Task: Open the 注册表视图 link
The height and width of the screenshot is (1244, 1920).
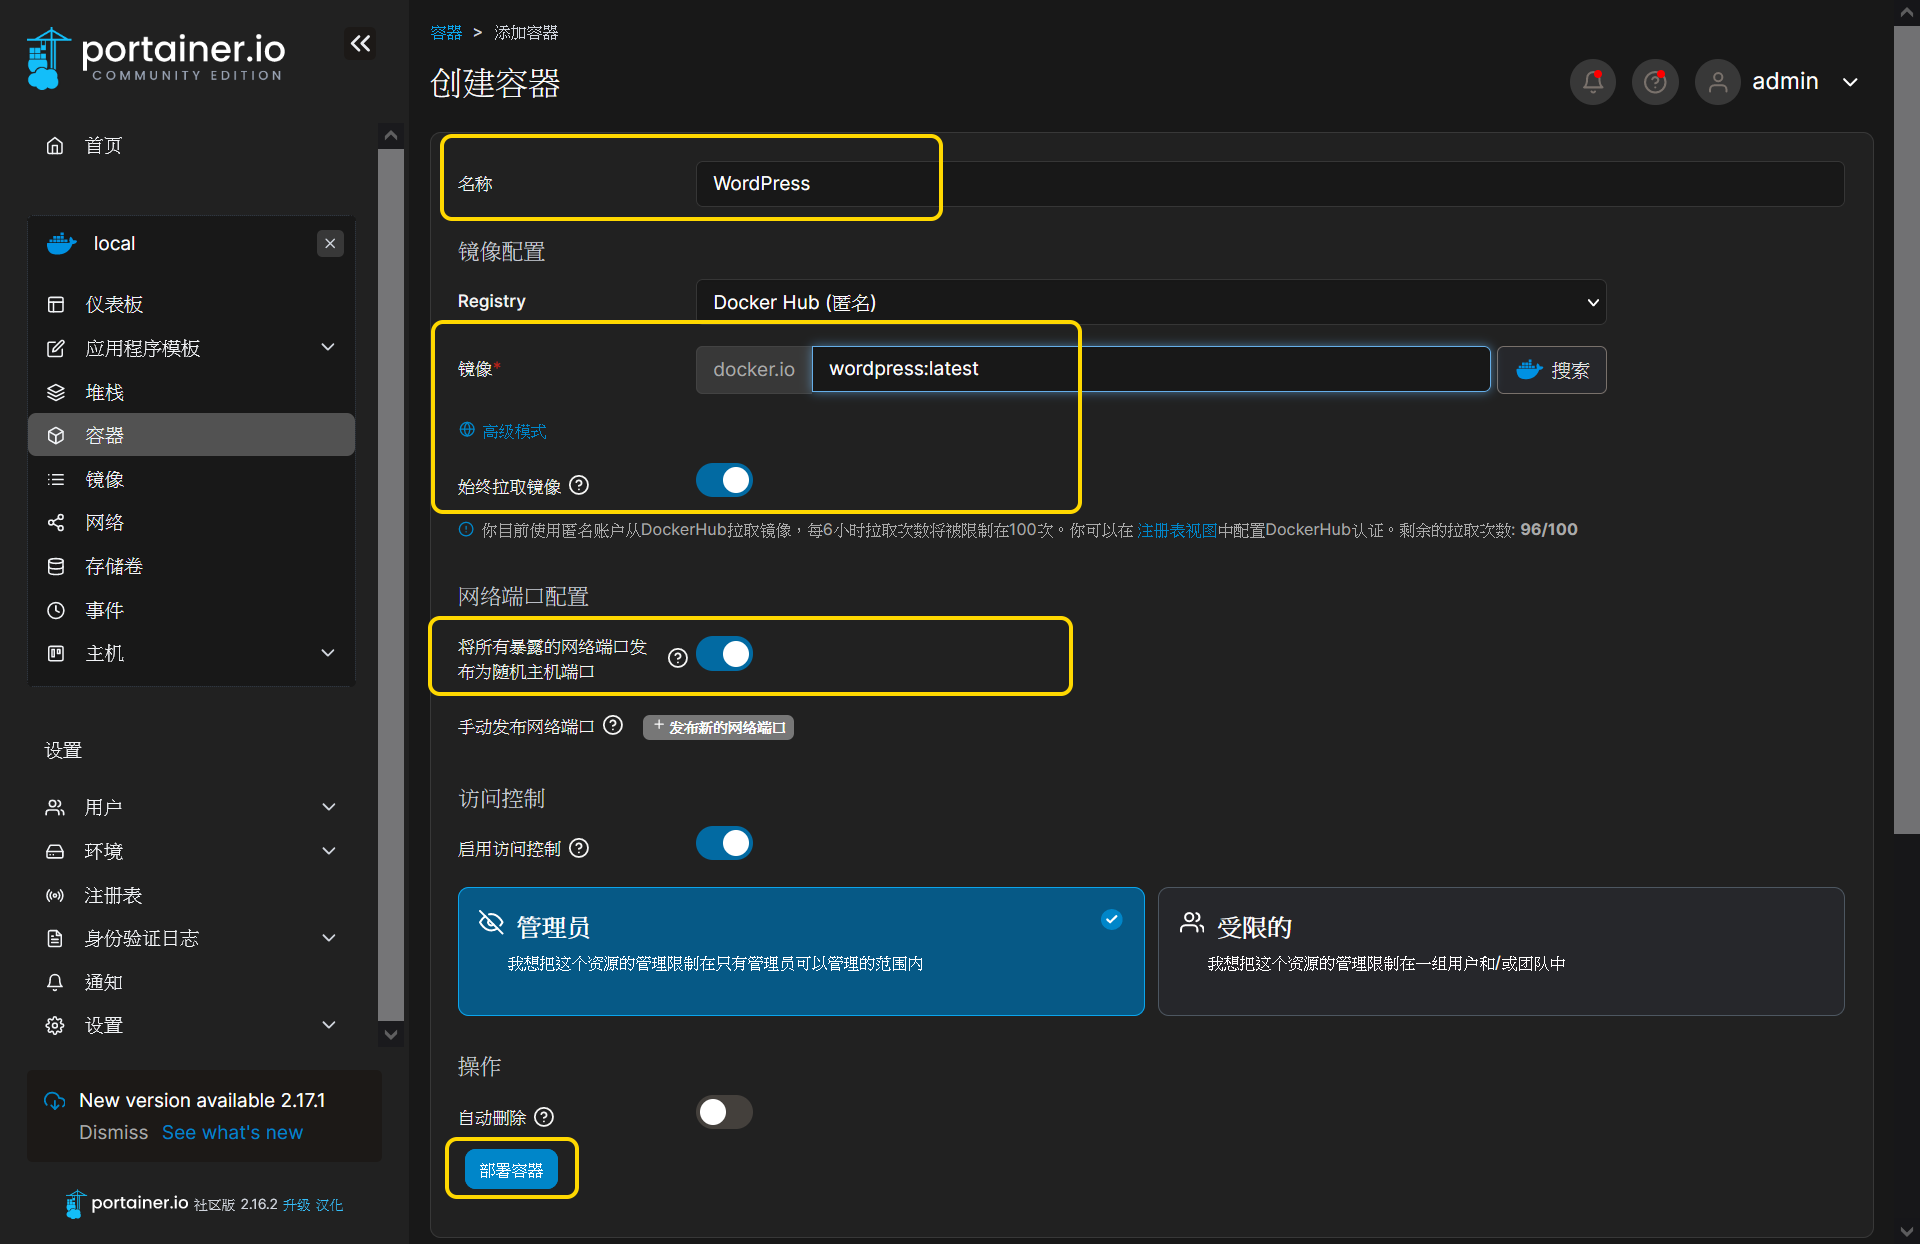Action: [x=1177, y=530]
